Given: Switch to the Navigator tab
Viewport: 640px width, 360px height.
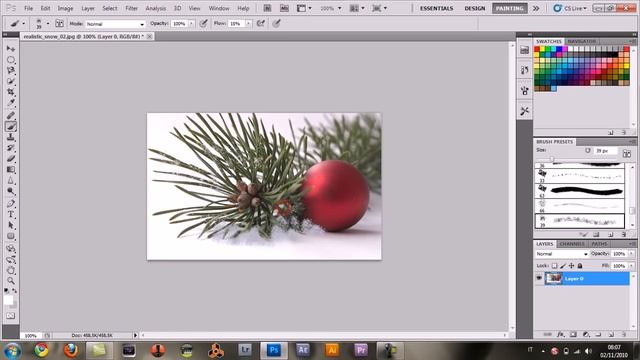Looking at the screenshot, I should click(x=582, y=41).
